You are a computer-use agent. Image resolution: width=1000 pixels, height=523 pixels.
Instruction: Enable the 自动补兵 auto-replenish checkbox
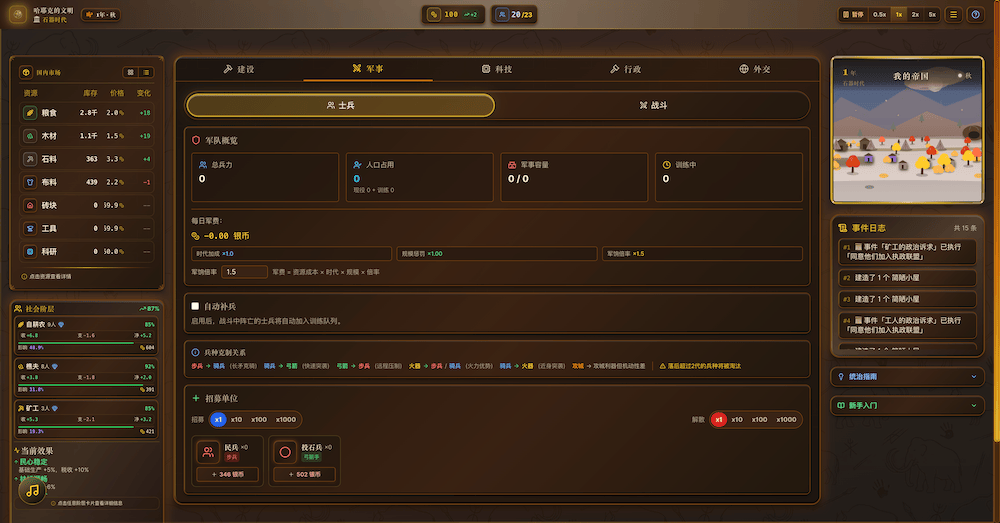tap(195, 306)
